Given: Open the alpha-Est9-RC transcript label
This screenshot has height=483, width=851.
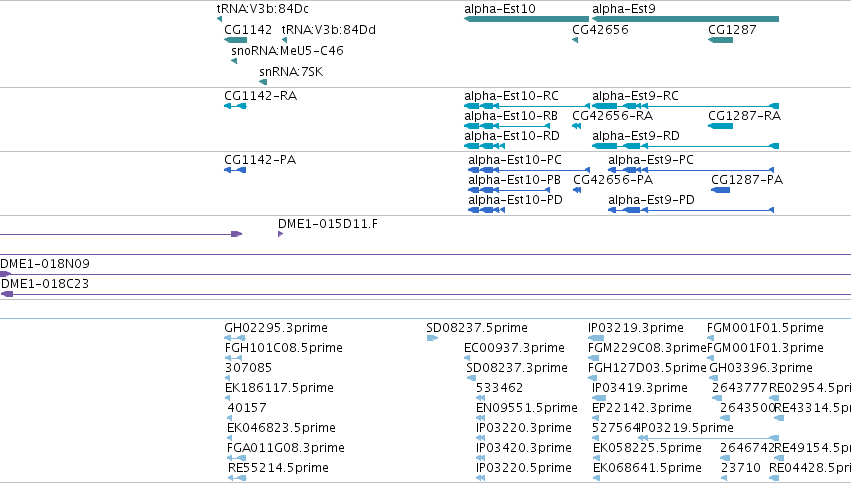Looking at the screenshot, I should (x=635, y=96).
